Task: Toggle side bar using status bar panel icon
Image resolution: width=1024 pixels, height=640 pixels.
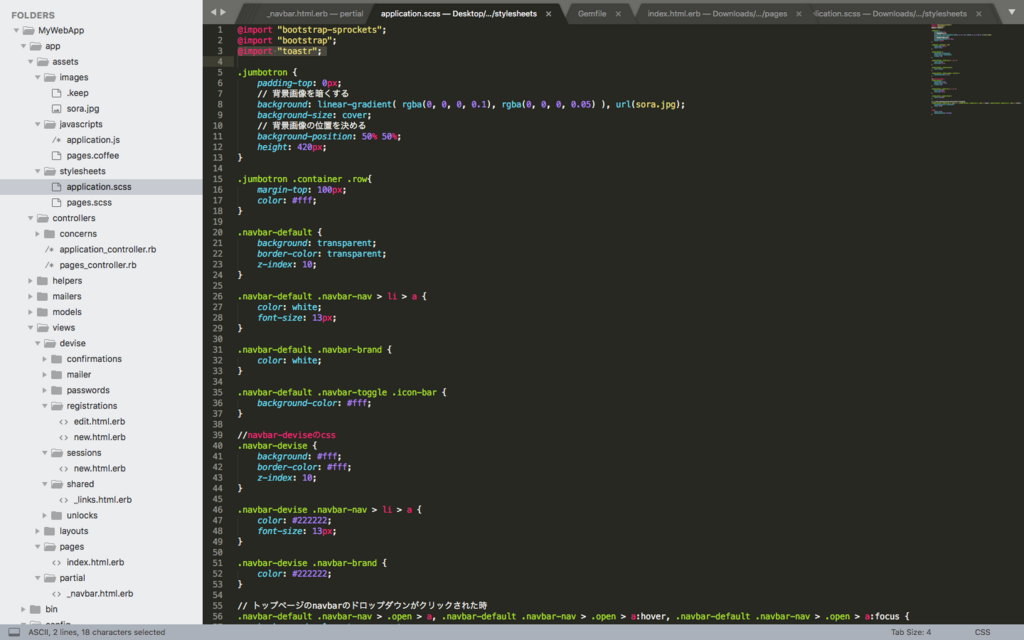Action: [x=14, y=632]
